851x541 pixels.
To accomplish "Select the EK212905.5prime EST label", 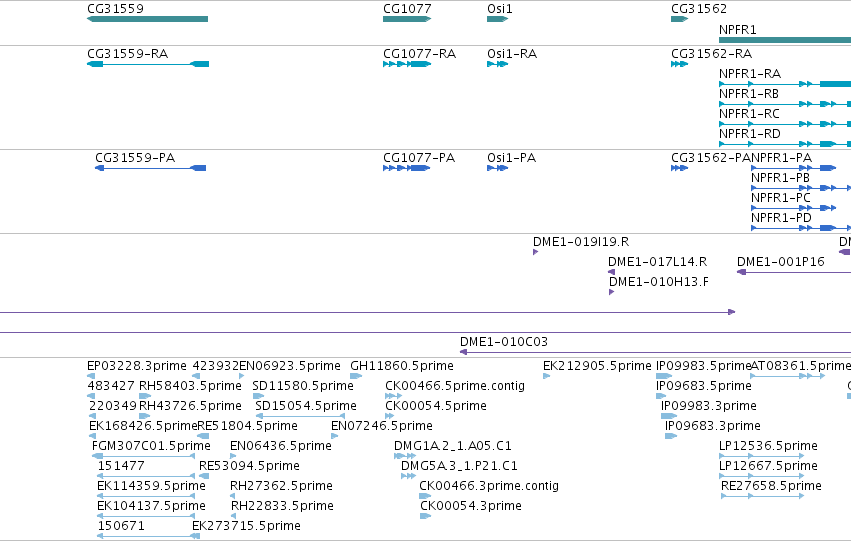I will pos(597,366).
